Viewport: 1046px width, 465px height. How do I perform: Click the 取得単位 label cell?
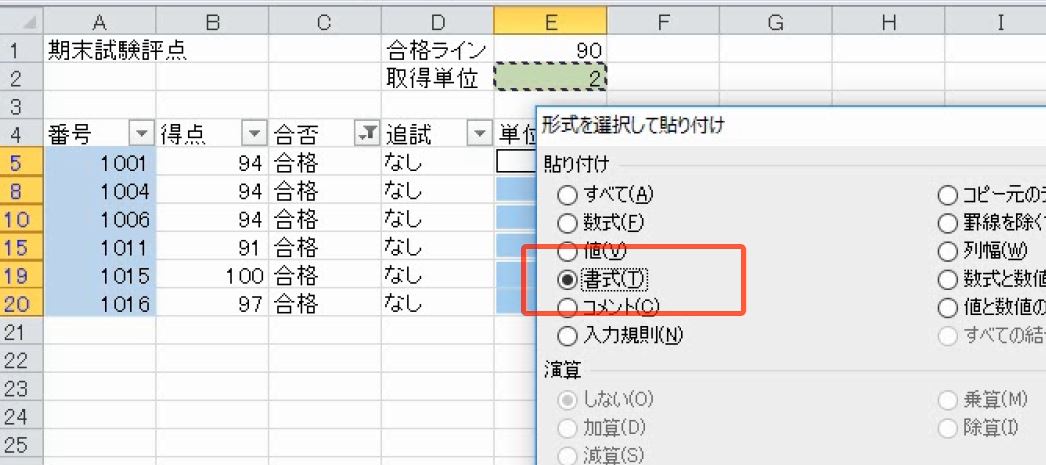tap(438, 78)
